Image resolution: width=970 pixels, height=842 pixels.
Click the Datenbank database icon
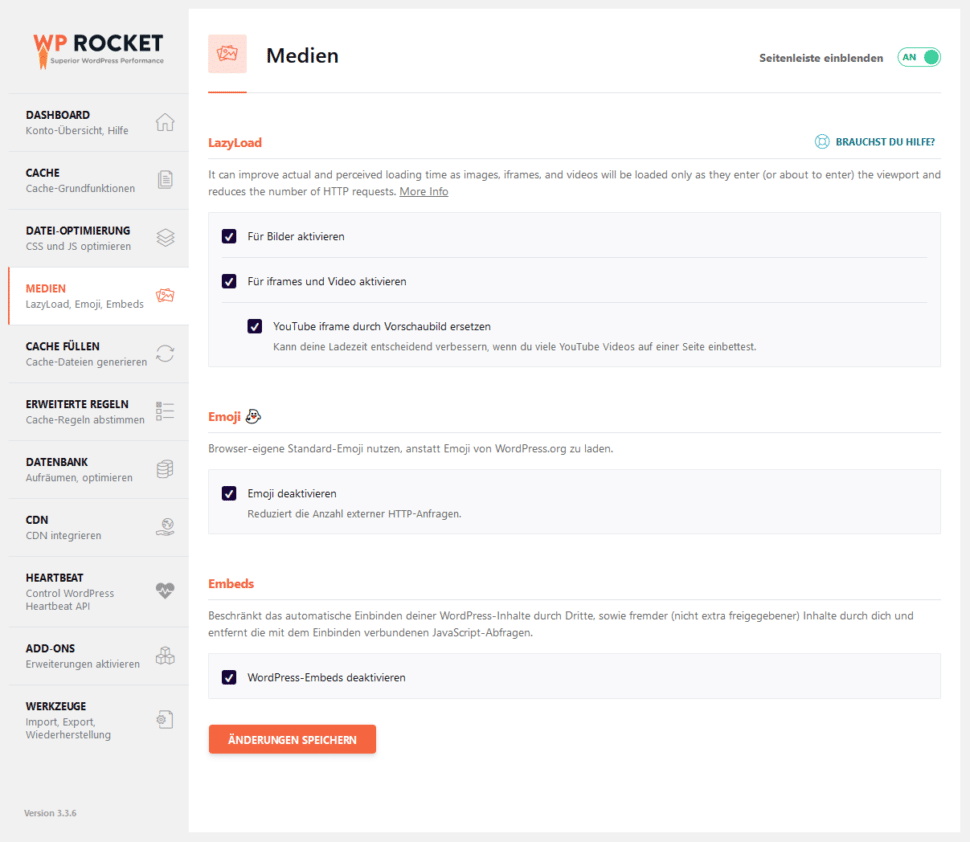[x=165, y=469]
